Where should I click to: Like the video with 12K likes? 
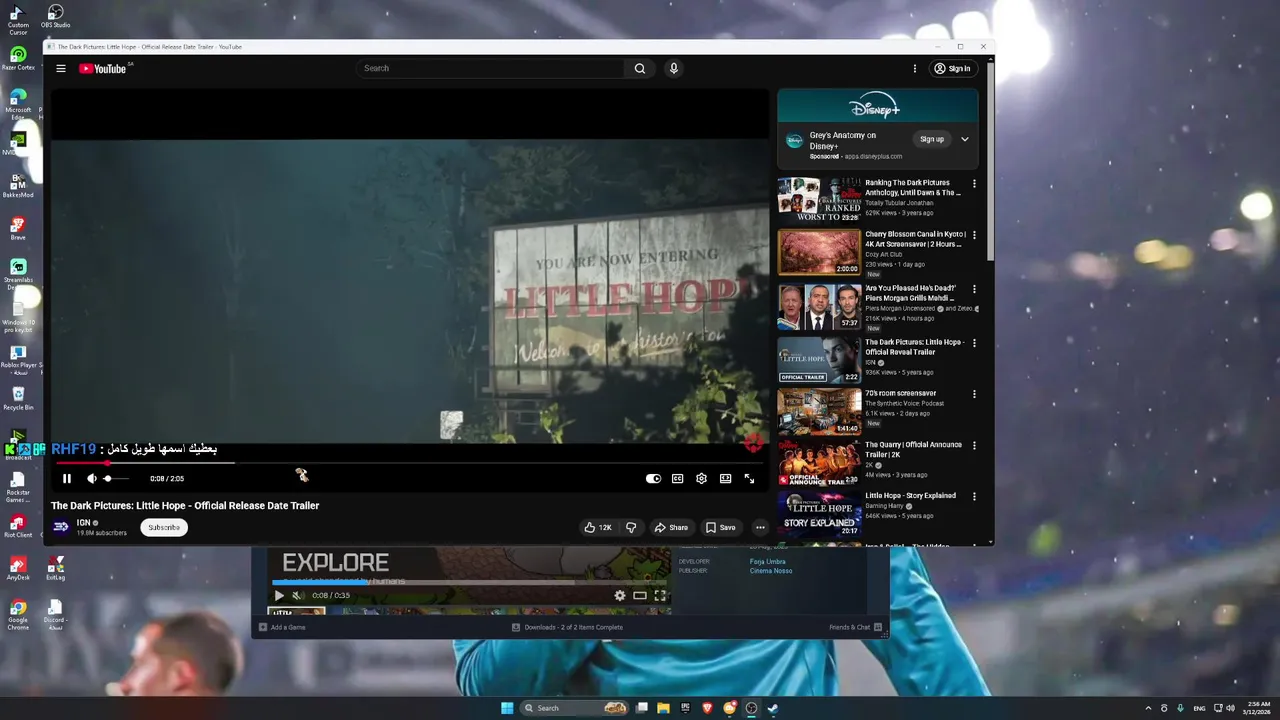(x=598, y=527)
